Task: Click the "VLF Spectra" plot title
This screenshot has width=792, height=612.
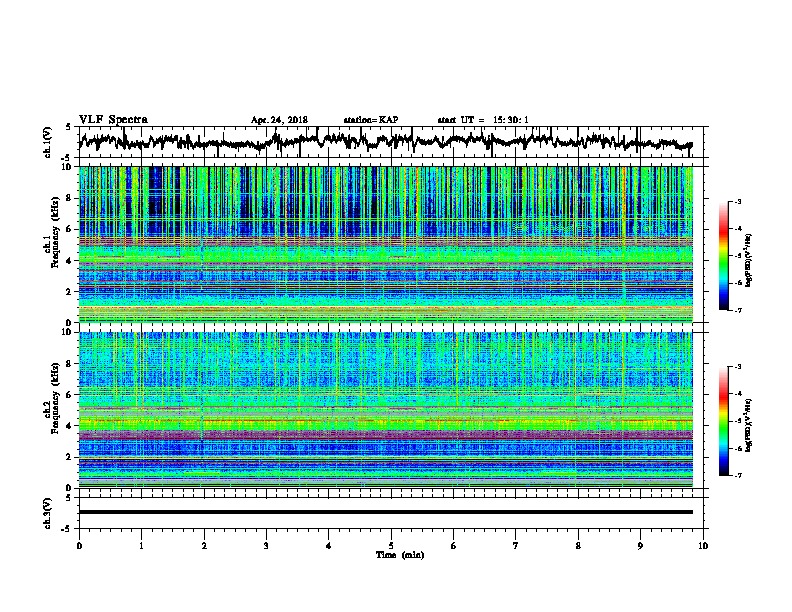Action: pos(113,119)
